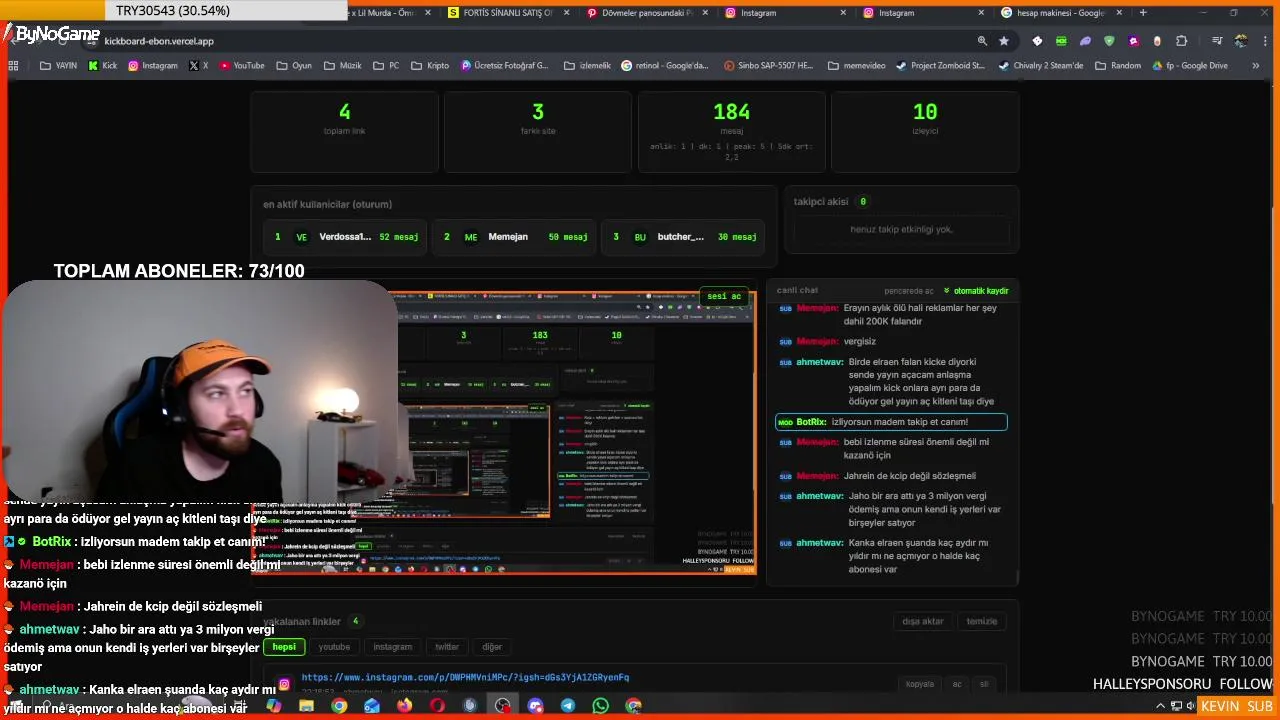The width and height of the screenshot is (1280, 720).
Task: Open the Instagram bookmark in bookmarks bar
Action: point(152,66)
